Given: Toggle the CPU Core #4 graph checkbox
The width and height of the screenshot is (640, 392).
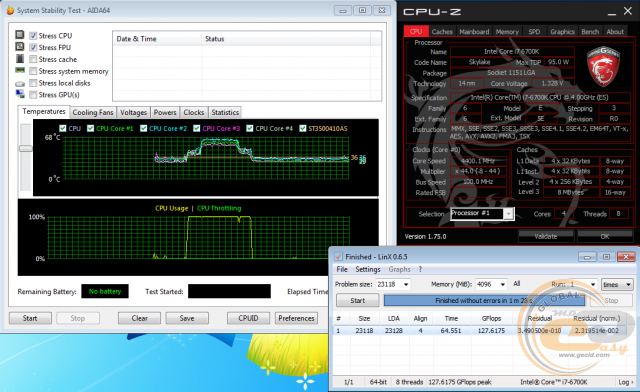Looking at the screenshot, I should pos(250,128).
